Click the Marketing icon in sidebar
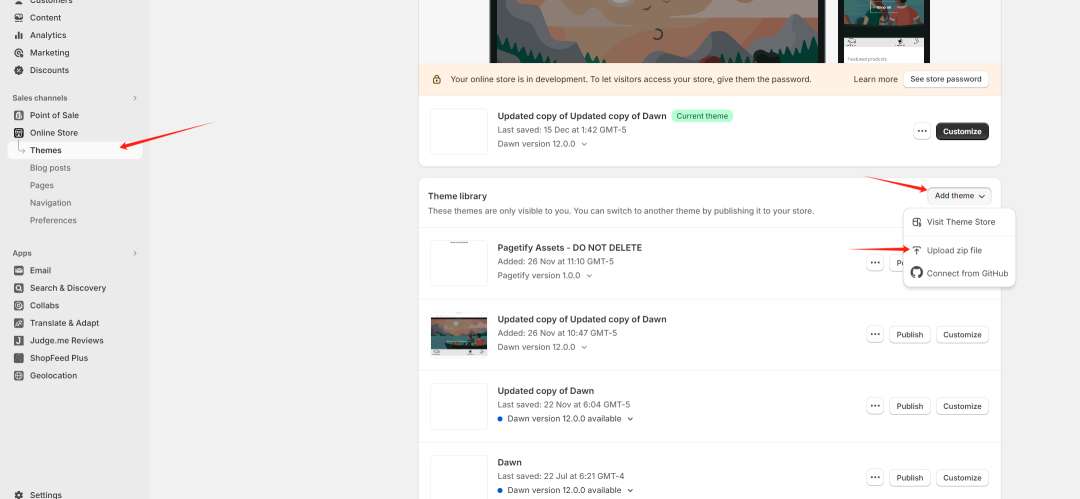The height and width of the screenshot is (499, 1080). coord(18,53)
